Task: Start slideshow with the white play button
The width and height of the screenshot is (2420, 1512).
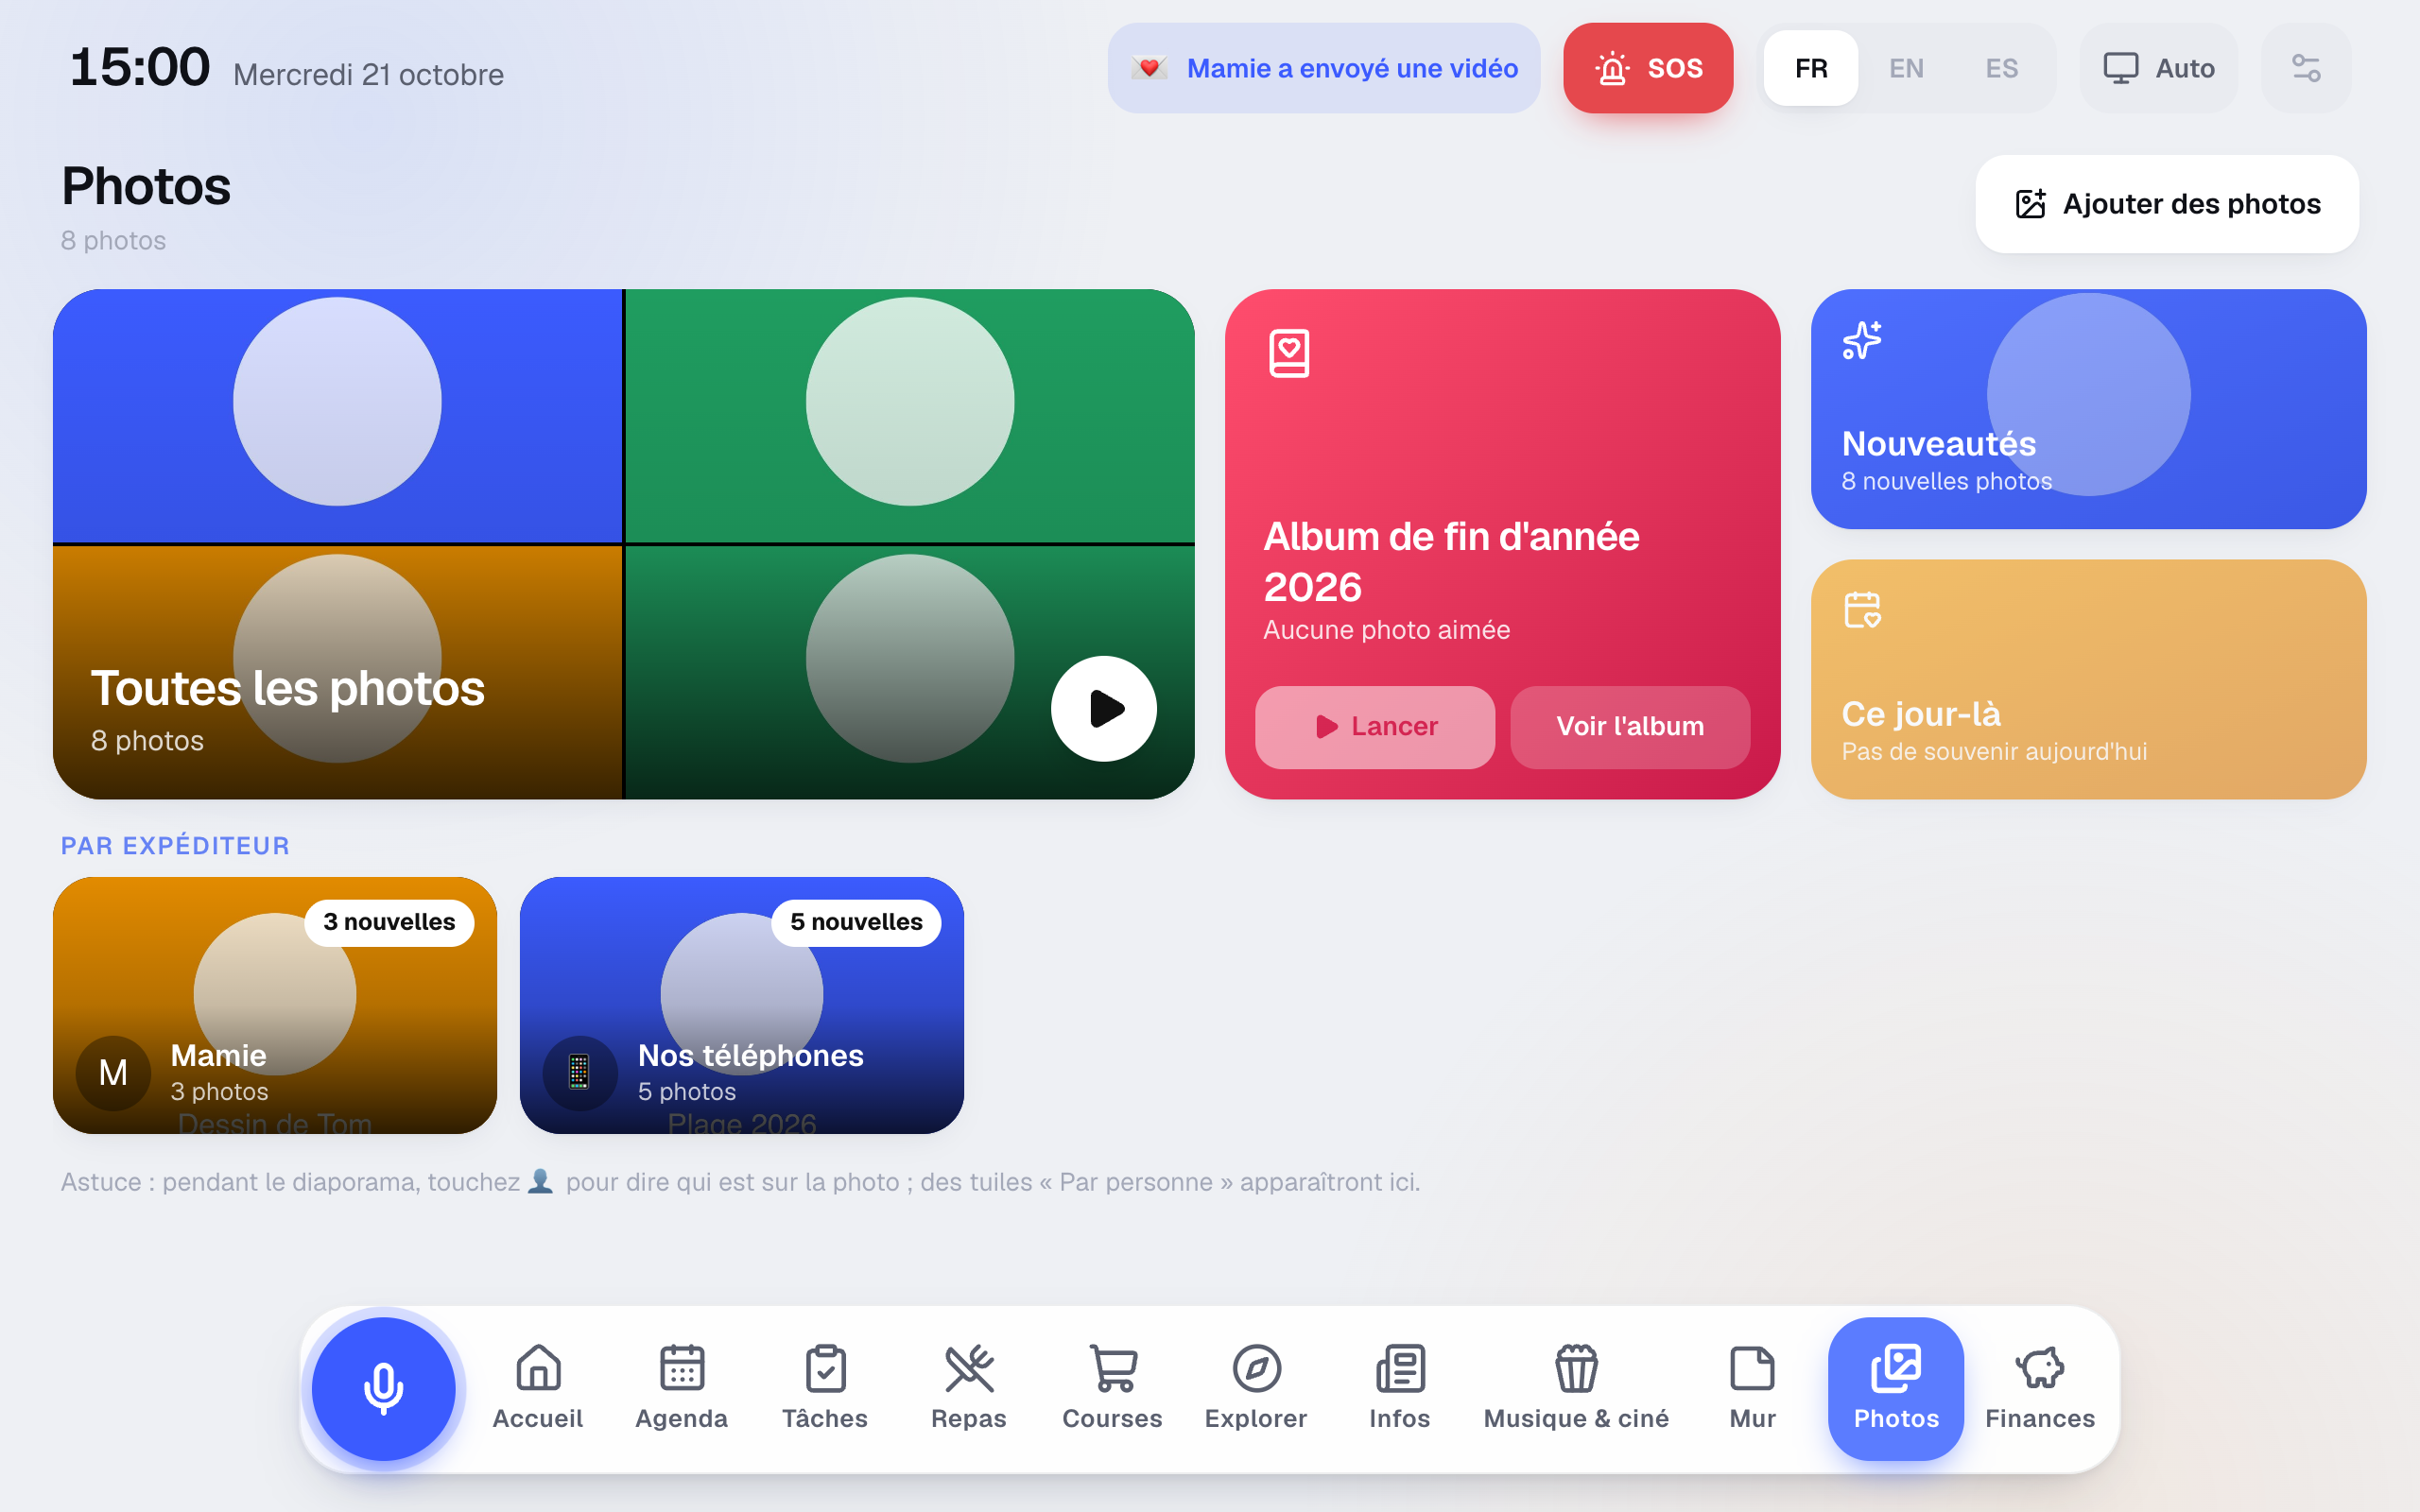Action: 1104,709
